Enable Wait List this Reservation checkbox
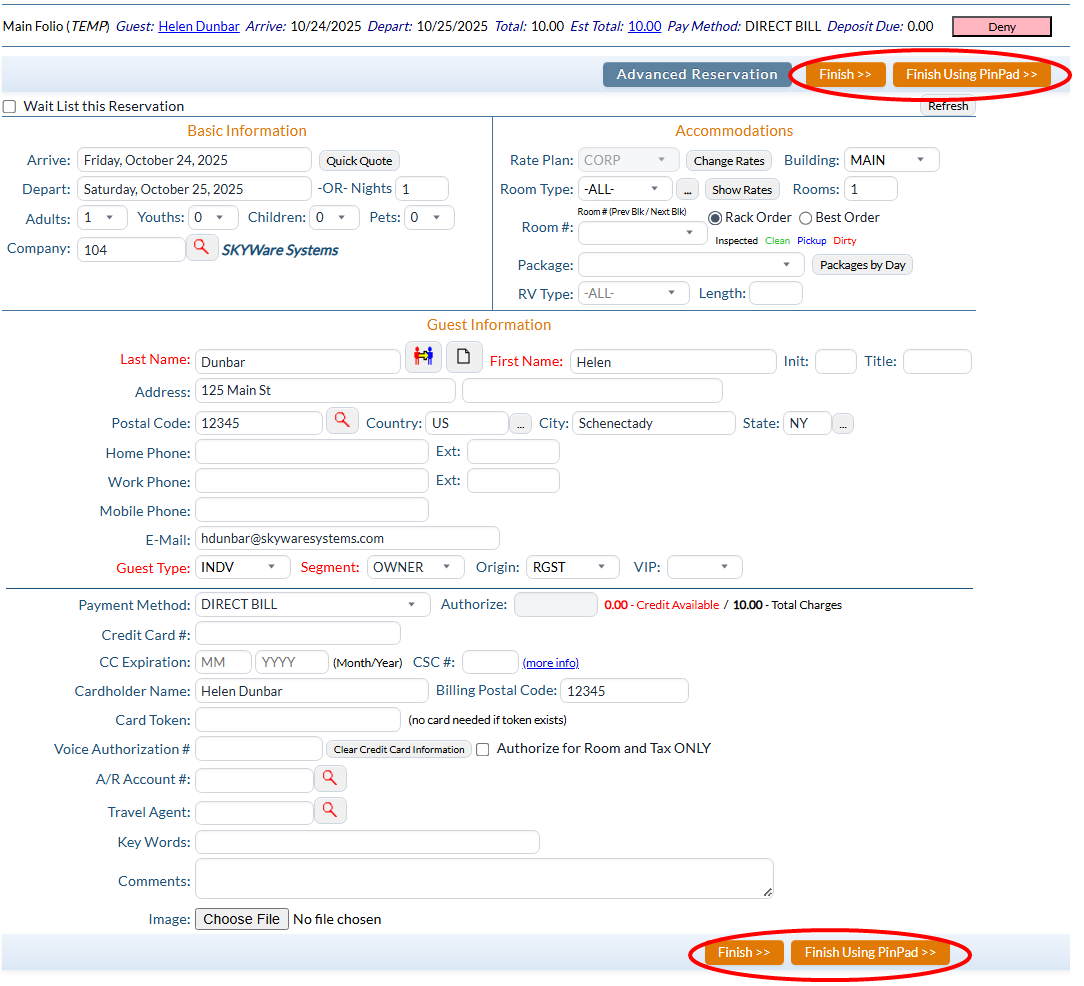Viewport: 1084px width, 986px height. click(10, 107)
